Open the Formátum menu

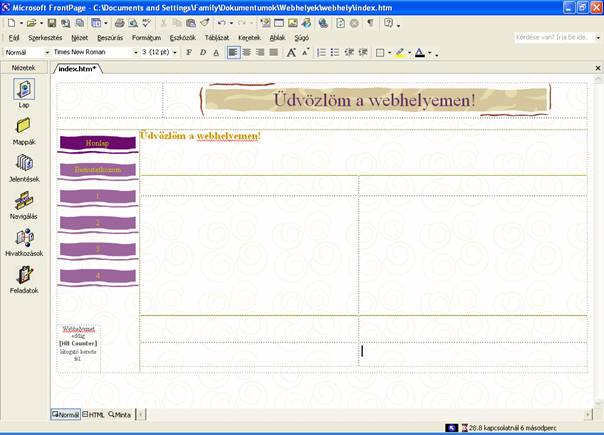(x=146, y=37)
